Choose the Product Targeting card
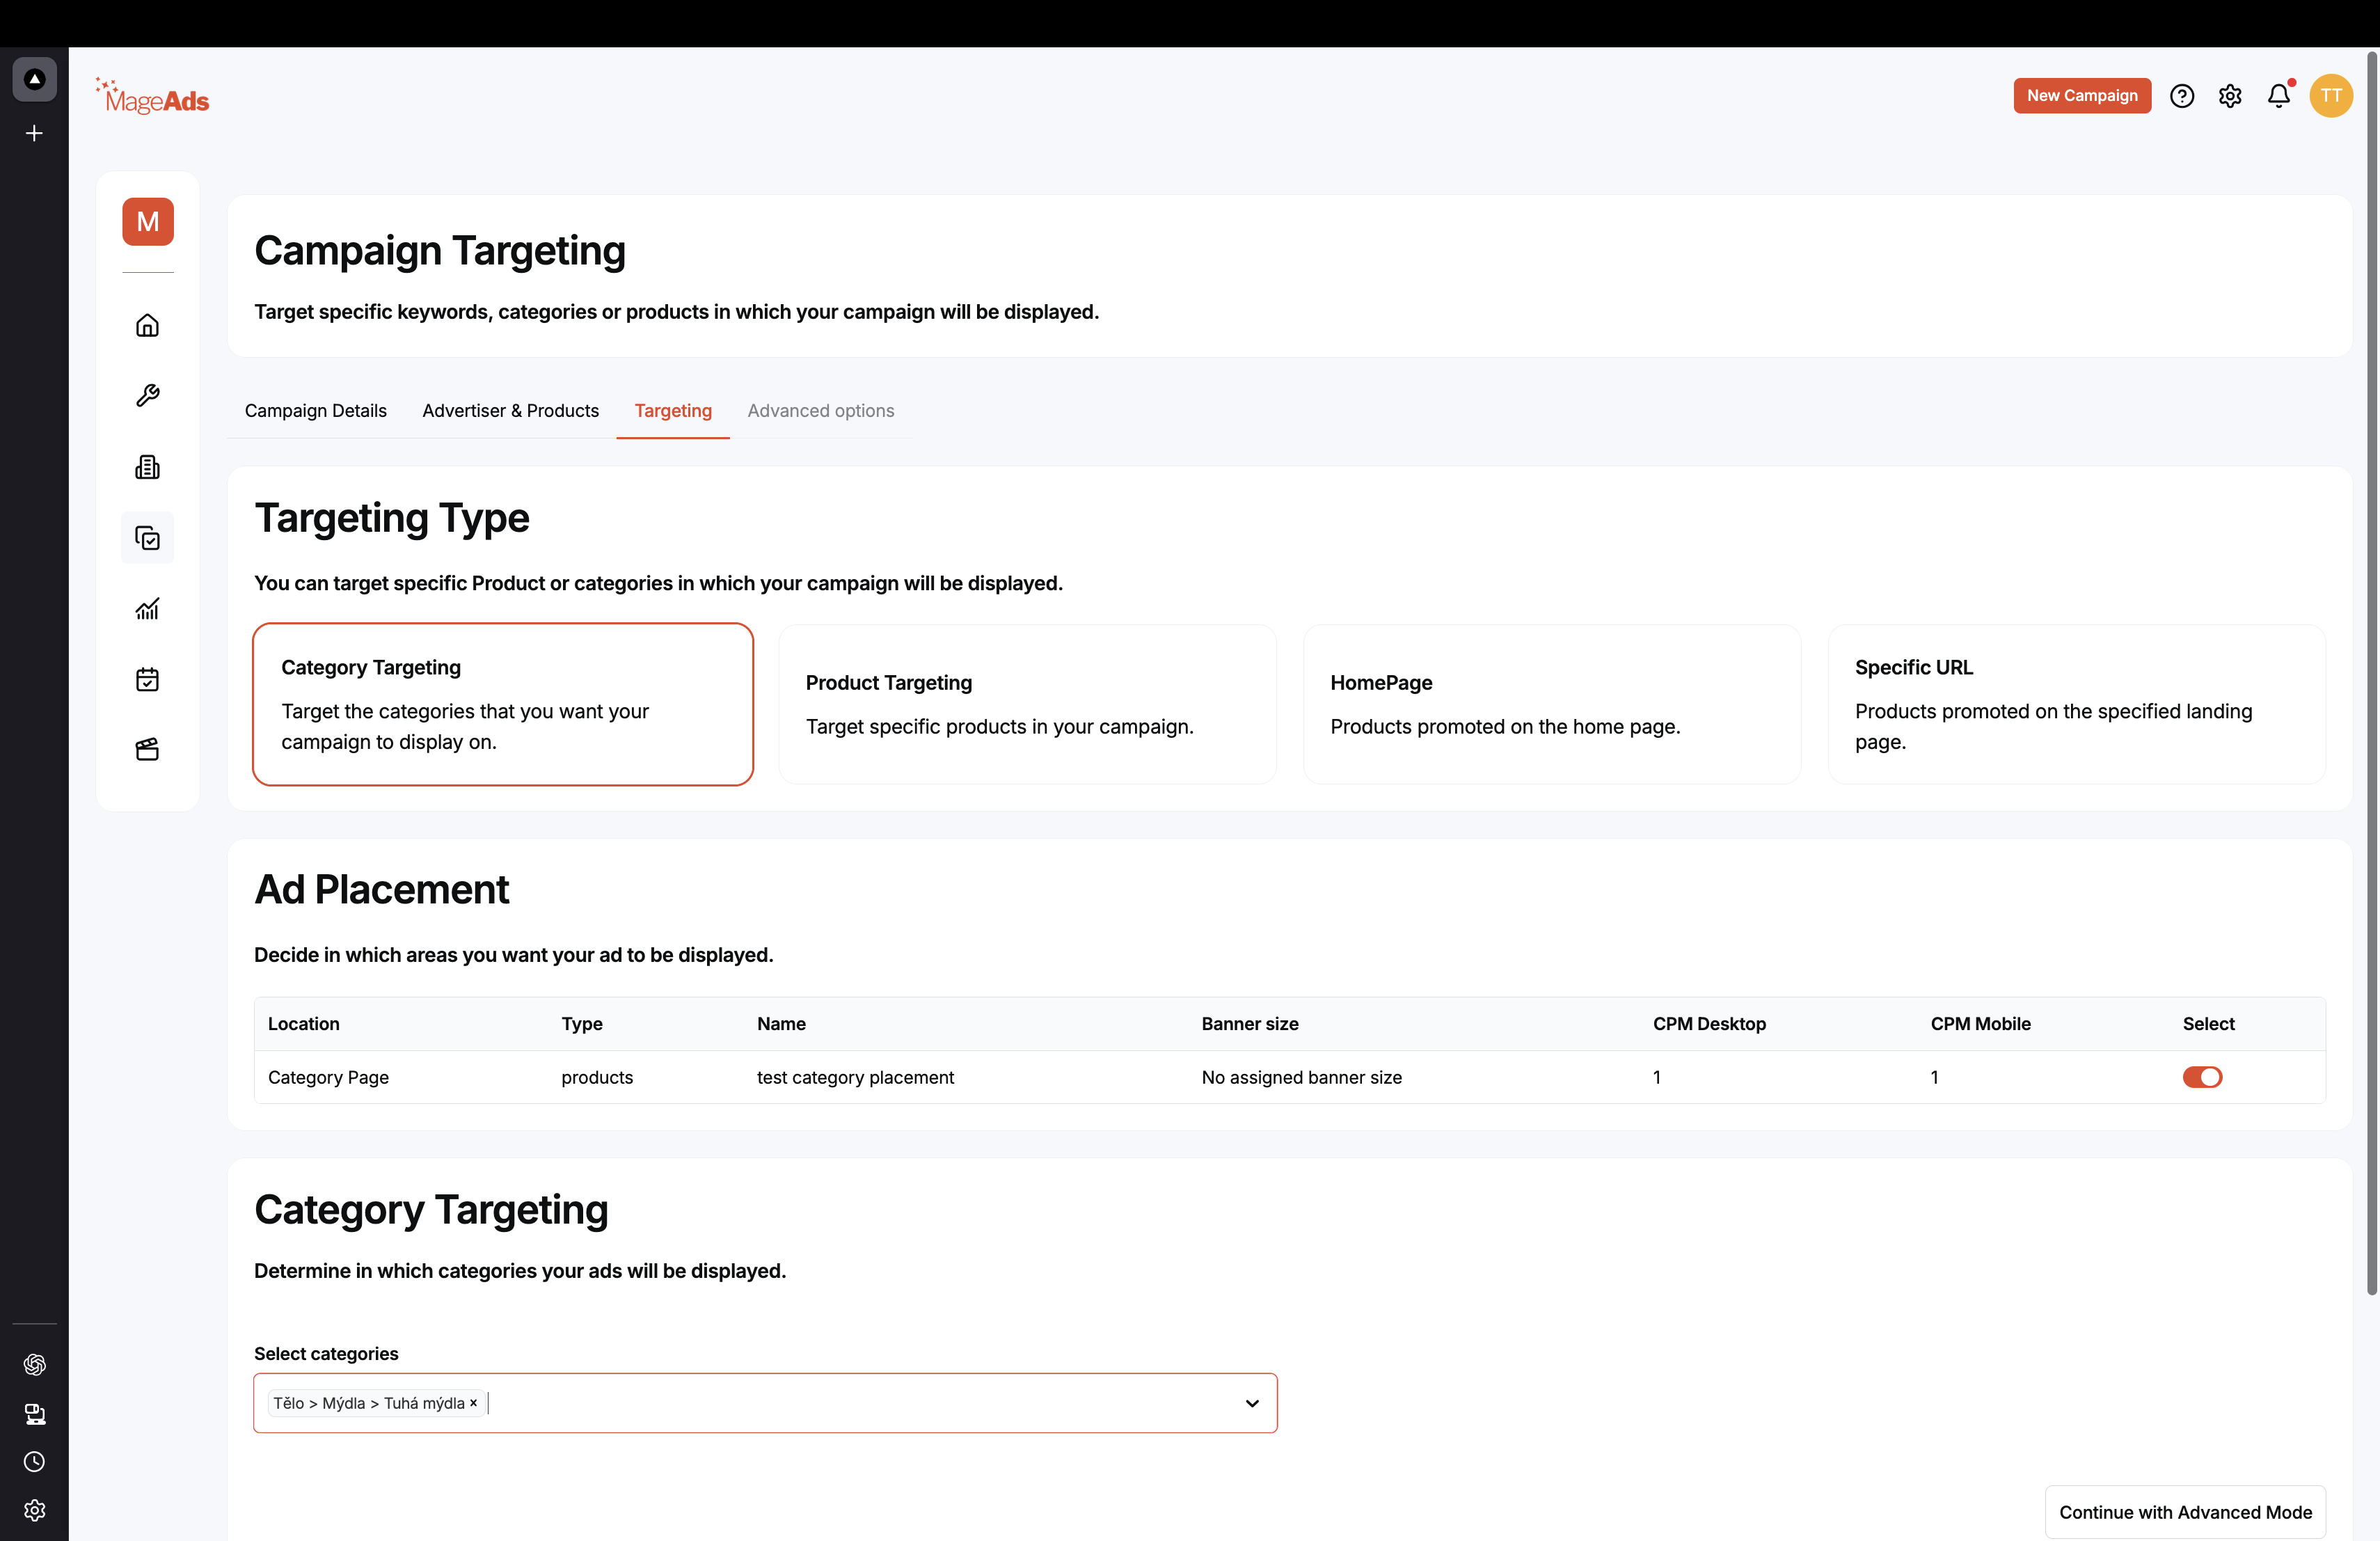Viewport: 2380px width, 1541px height. (x=1028, y=704)
